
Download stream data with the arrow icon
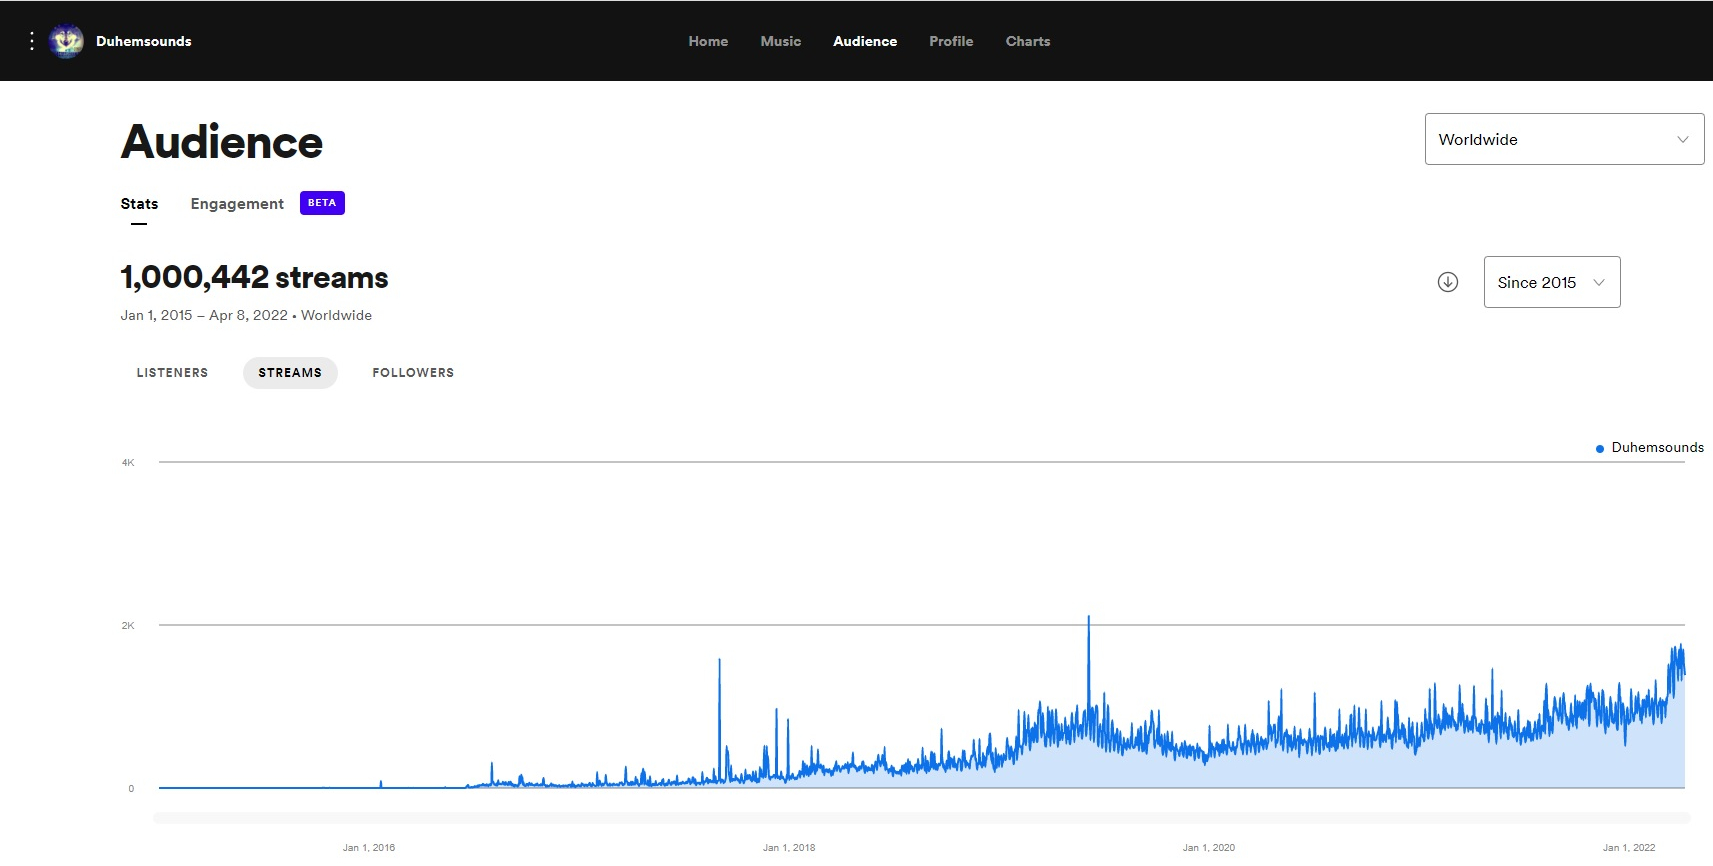(x=1447, y=282)
